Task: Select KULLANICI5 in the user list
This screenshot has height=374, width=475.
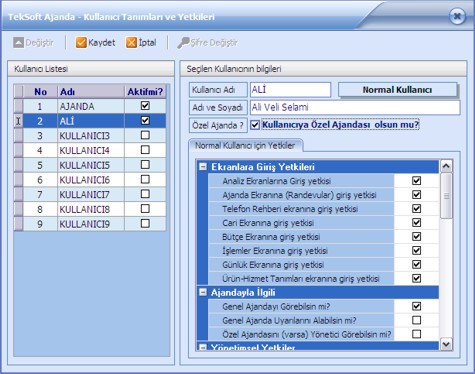Action: point(90,165)
